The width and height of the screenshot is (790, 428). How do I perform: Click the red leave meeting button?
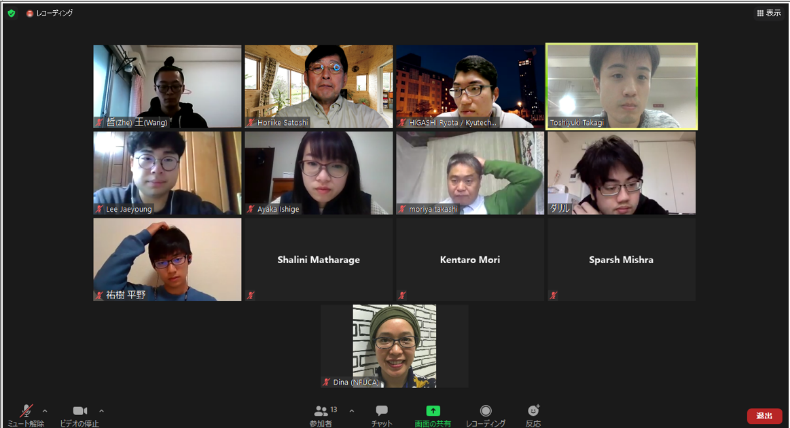[764, 416]
